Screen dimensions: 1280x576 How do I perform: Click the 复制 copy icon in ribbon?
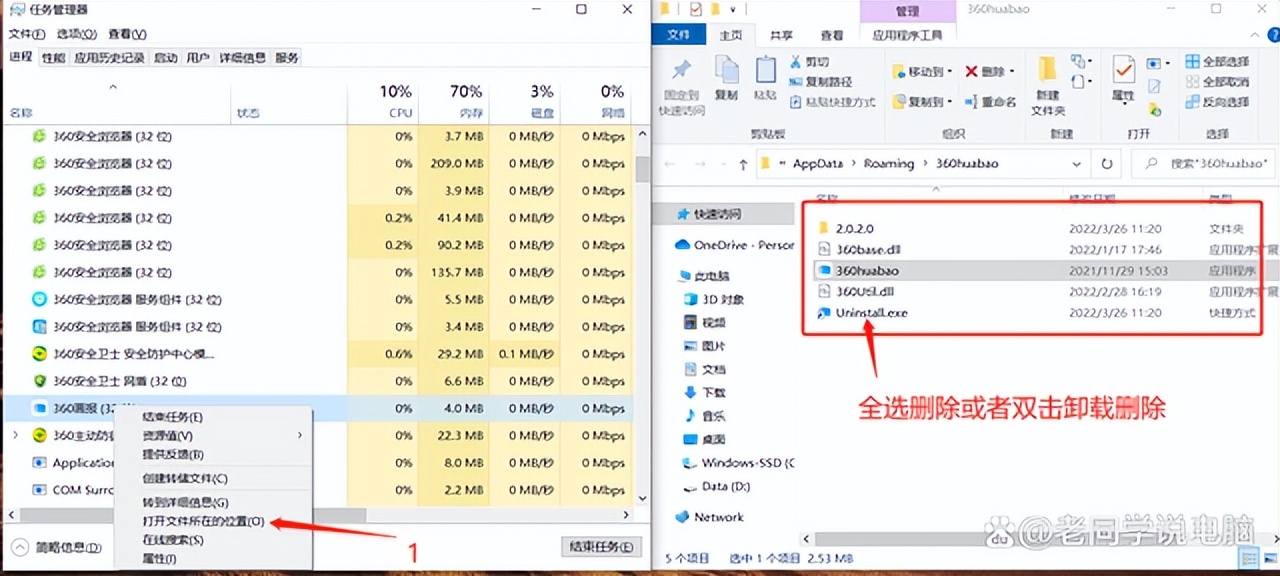coord(727,71)
